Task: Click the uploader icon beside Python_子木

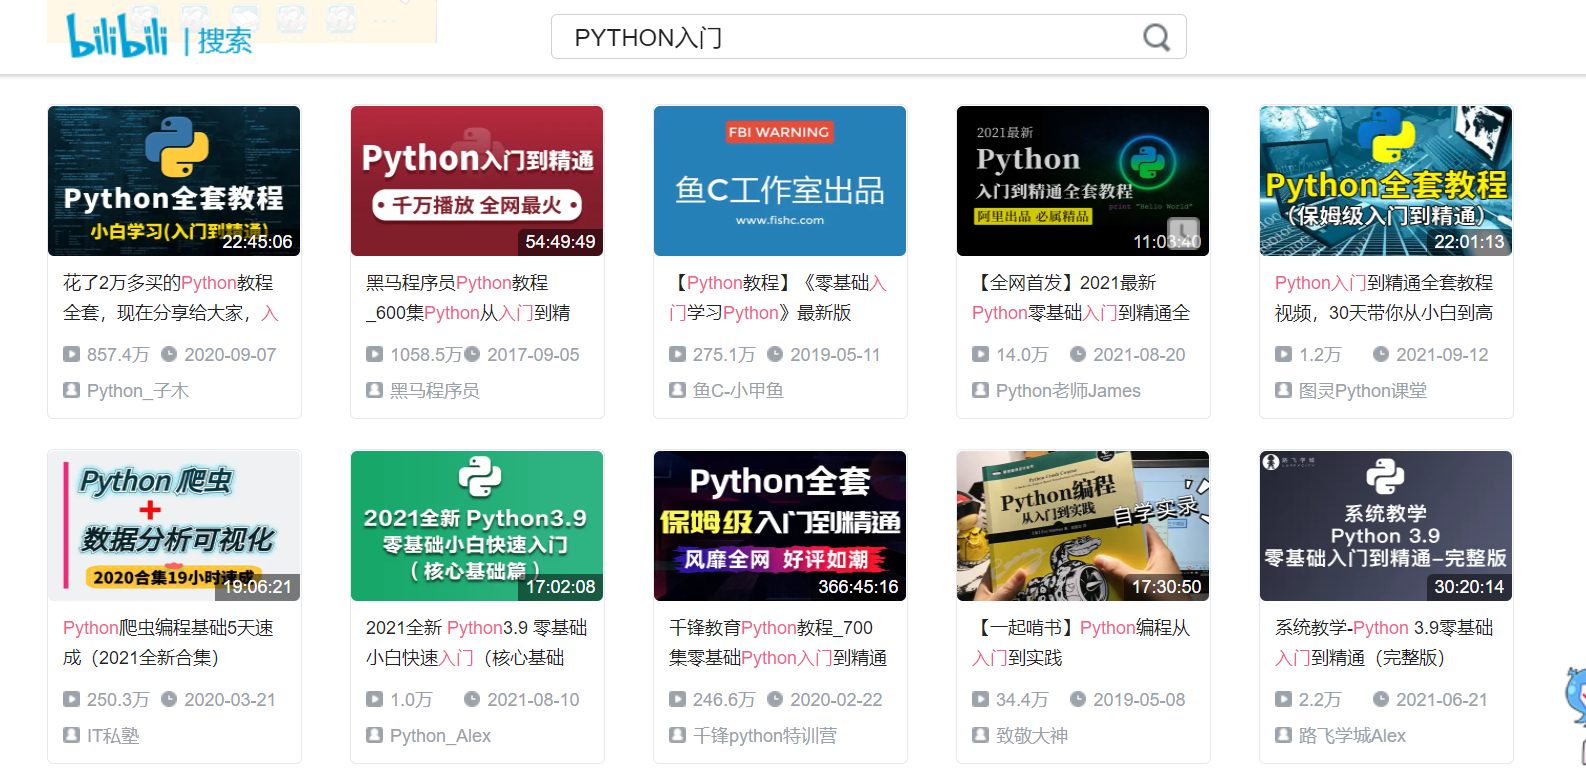Action: point(71,390)
